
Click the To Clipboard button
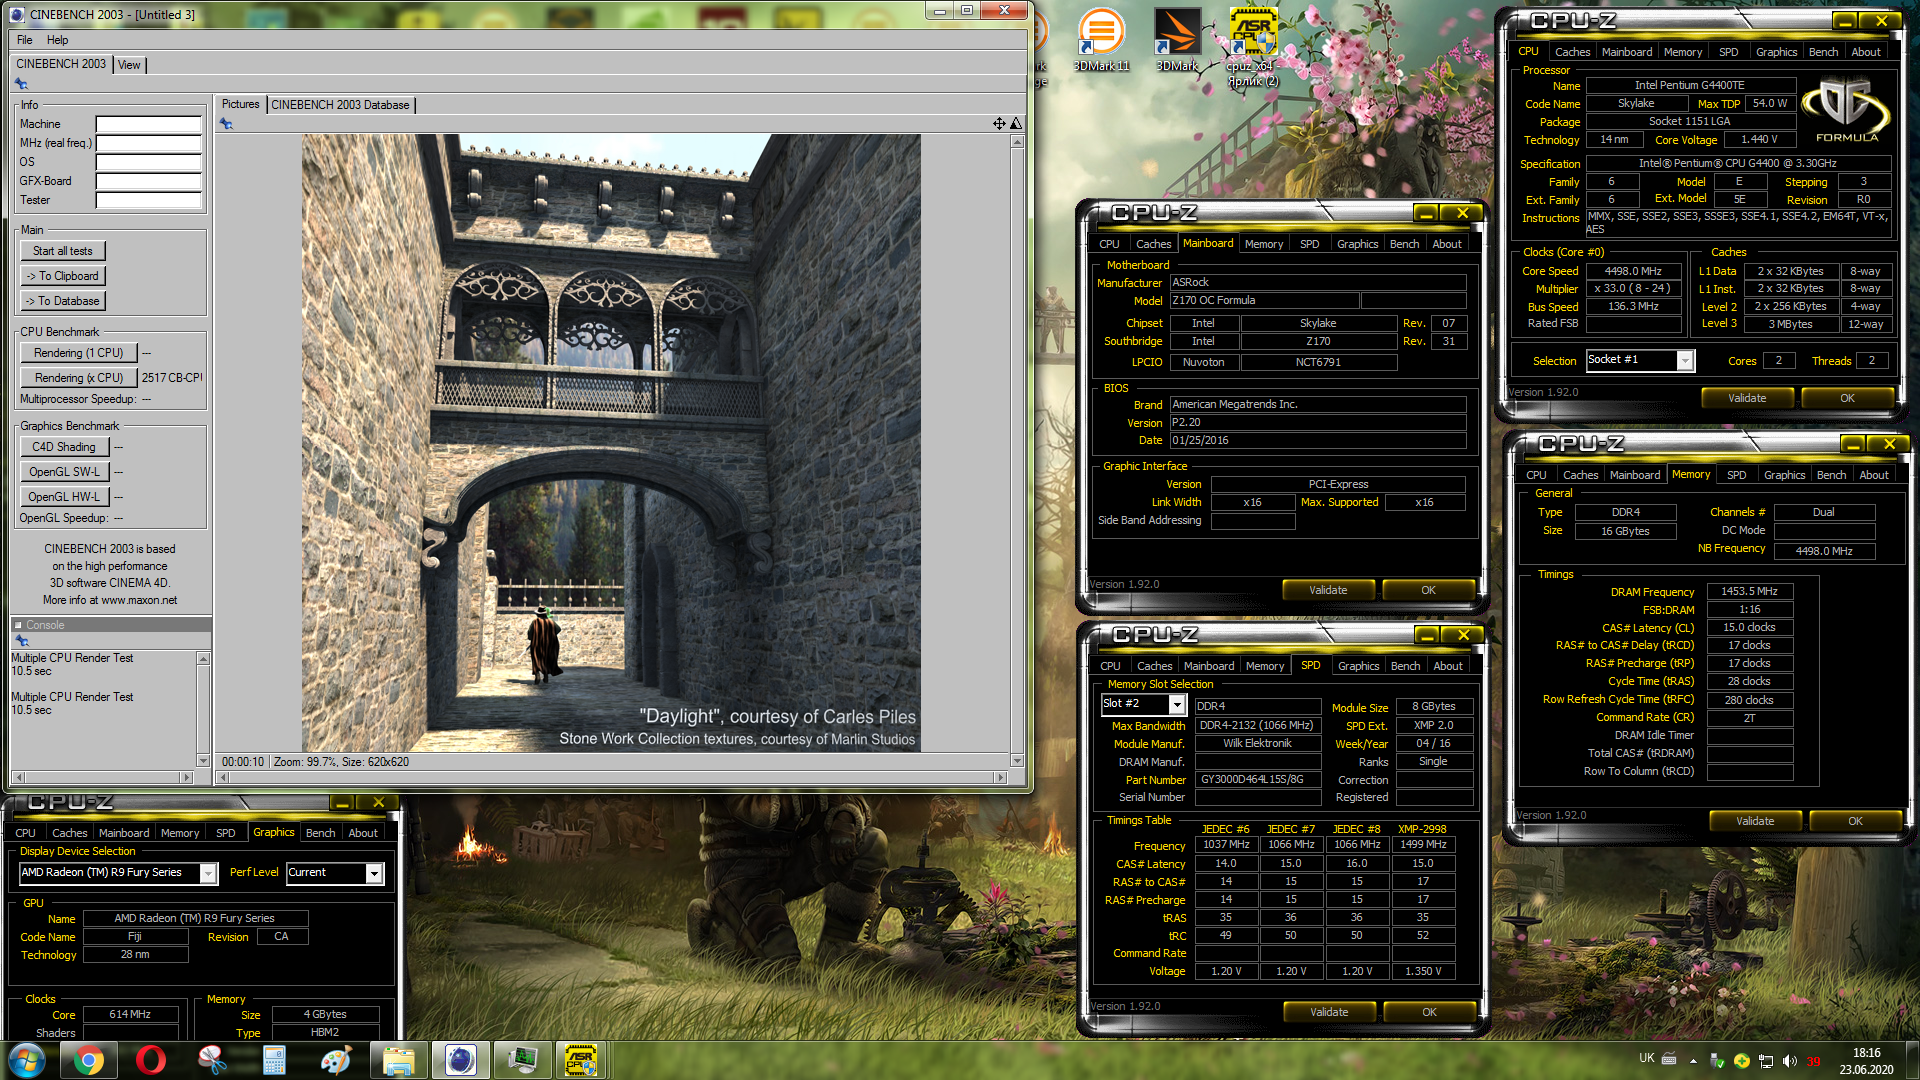click(x=63, y=276)
